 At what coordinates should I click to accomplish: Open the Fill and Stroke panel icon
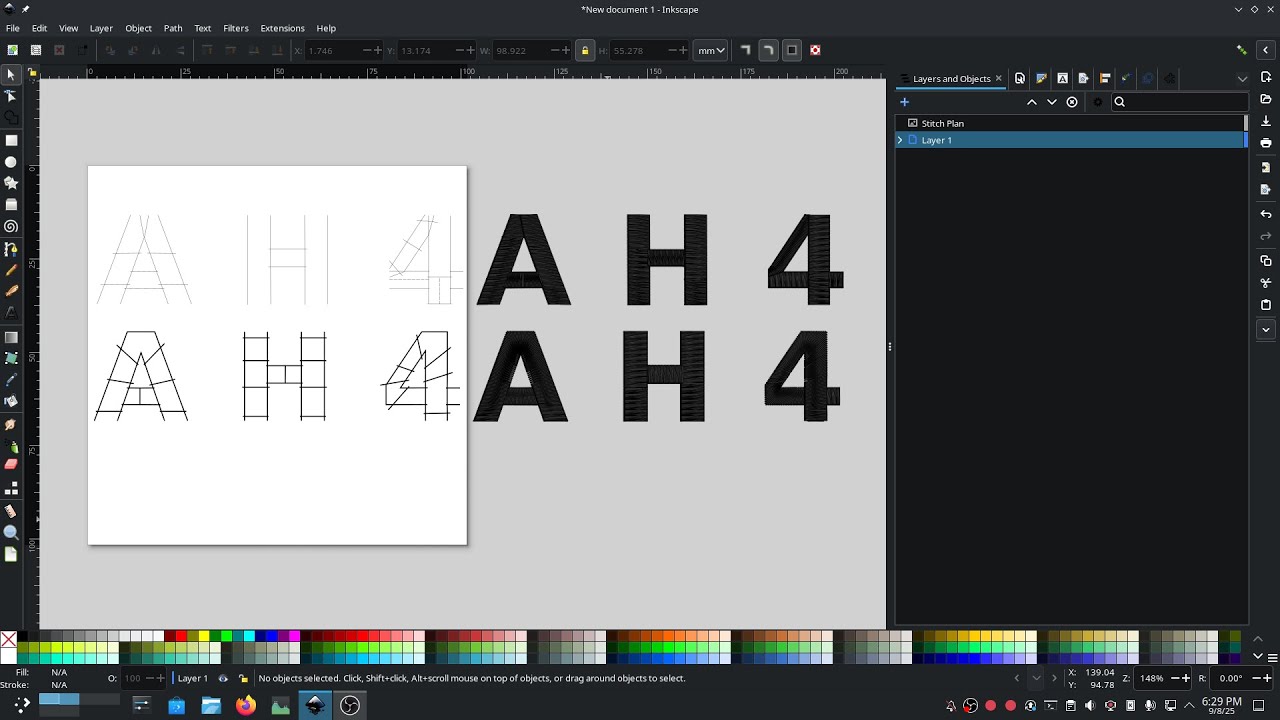pyautogui.click(x=1041, y=78)
